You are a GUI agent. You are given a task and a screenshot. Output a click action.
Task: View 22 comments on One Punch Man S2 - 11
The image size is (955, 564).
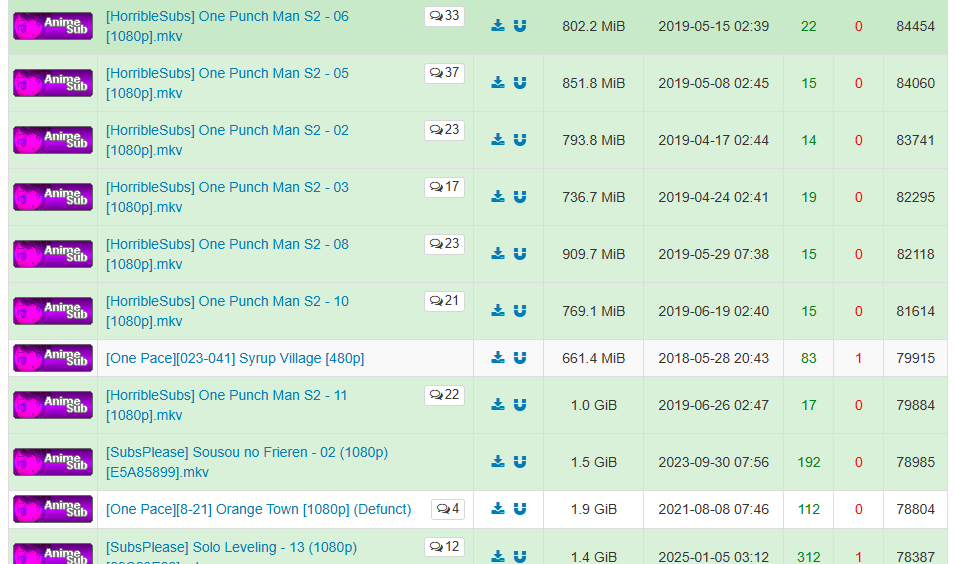pos(445,395)
